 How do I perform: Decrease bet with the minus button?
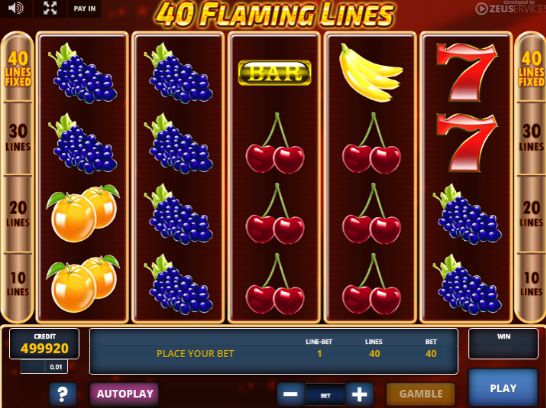(x=290, y=394)
